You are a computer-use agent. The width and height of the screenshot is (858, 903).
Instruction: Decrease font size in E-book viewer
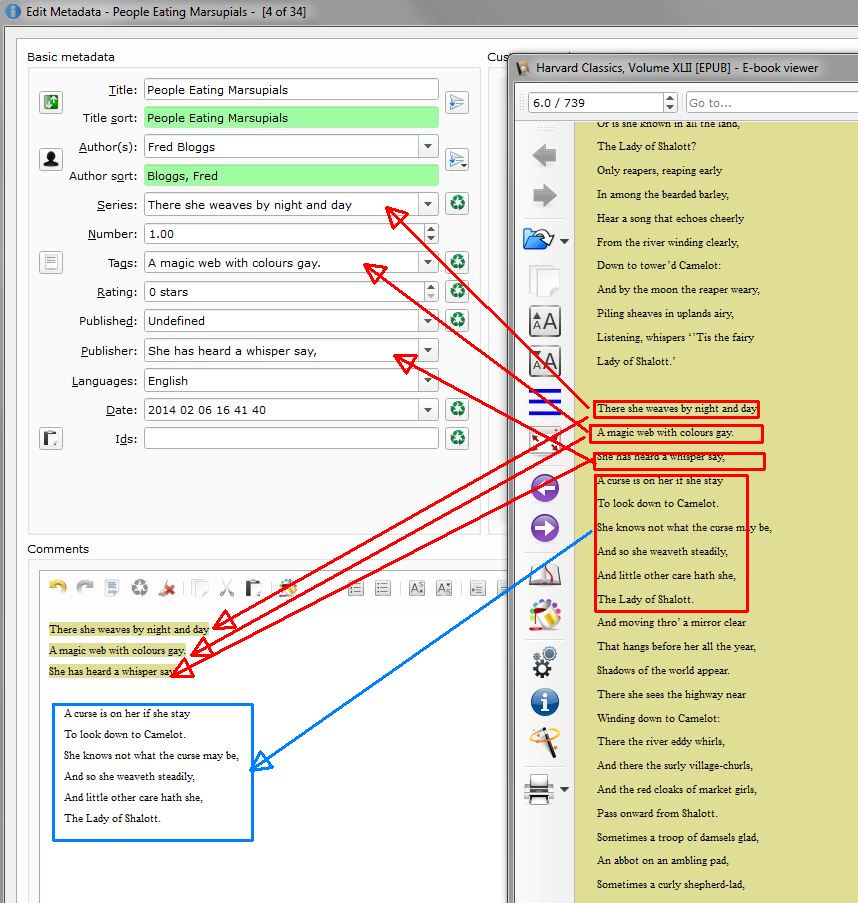tap(545, 362)
